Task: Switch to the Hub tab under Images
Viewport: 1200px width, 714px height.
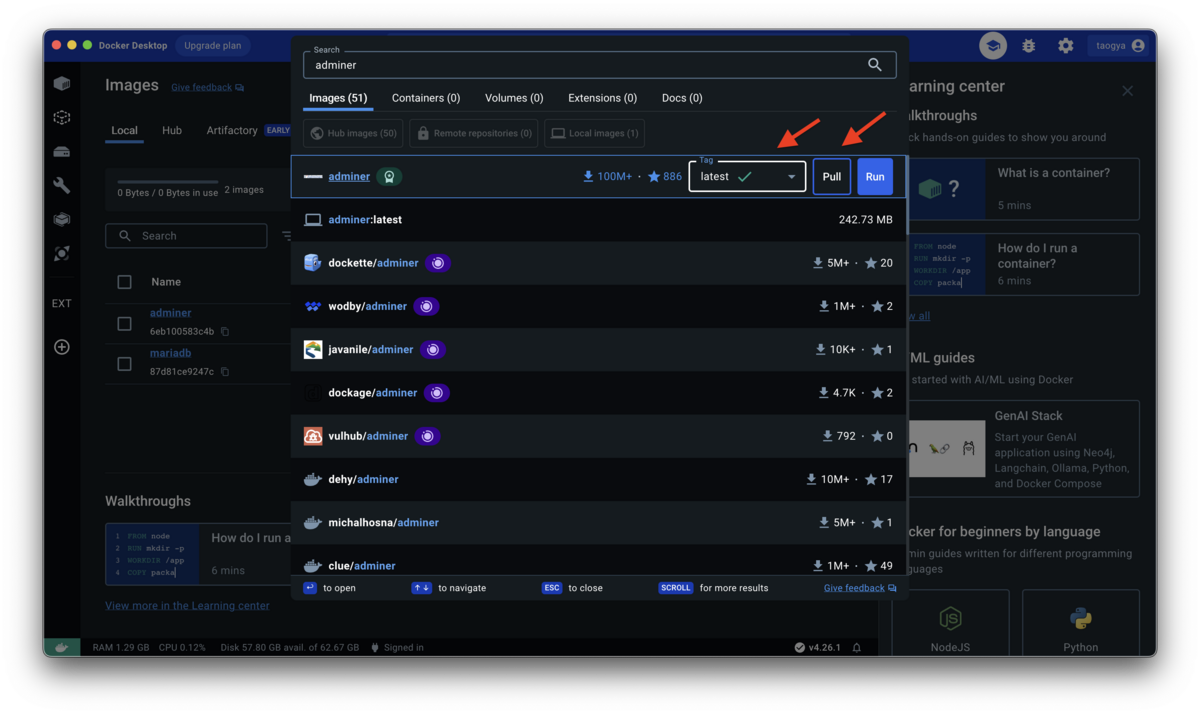Action: click(x=171, y=130)
